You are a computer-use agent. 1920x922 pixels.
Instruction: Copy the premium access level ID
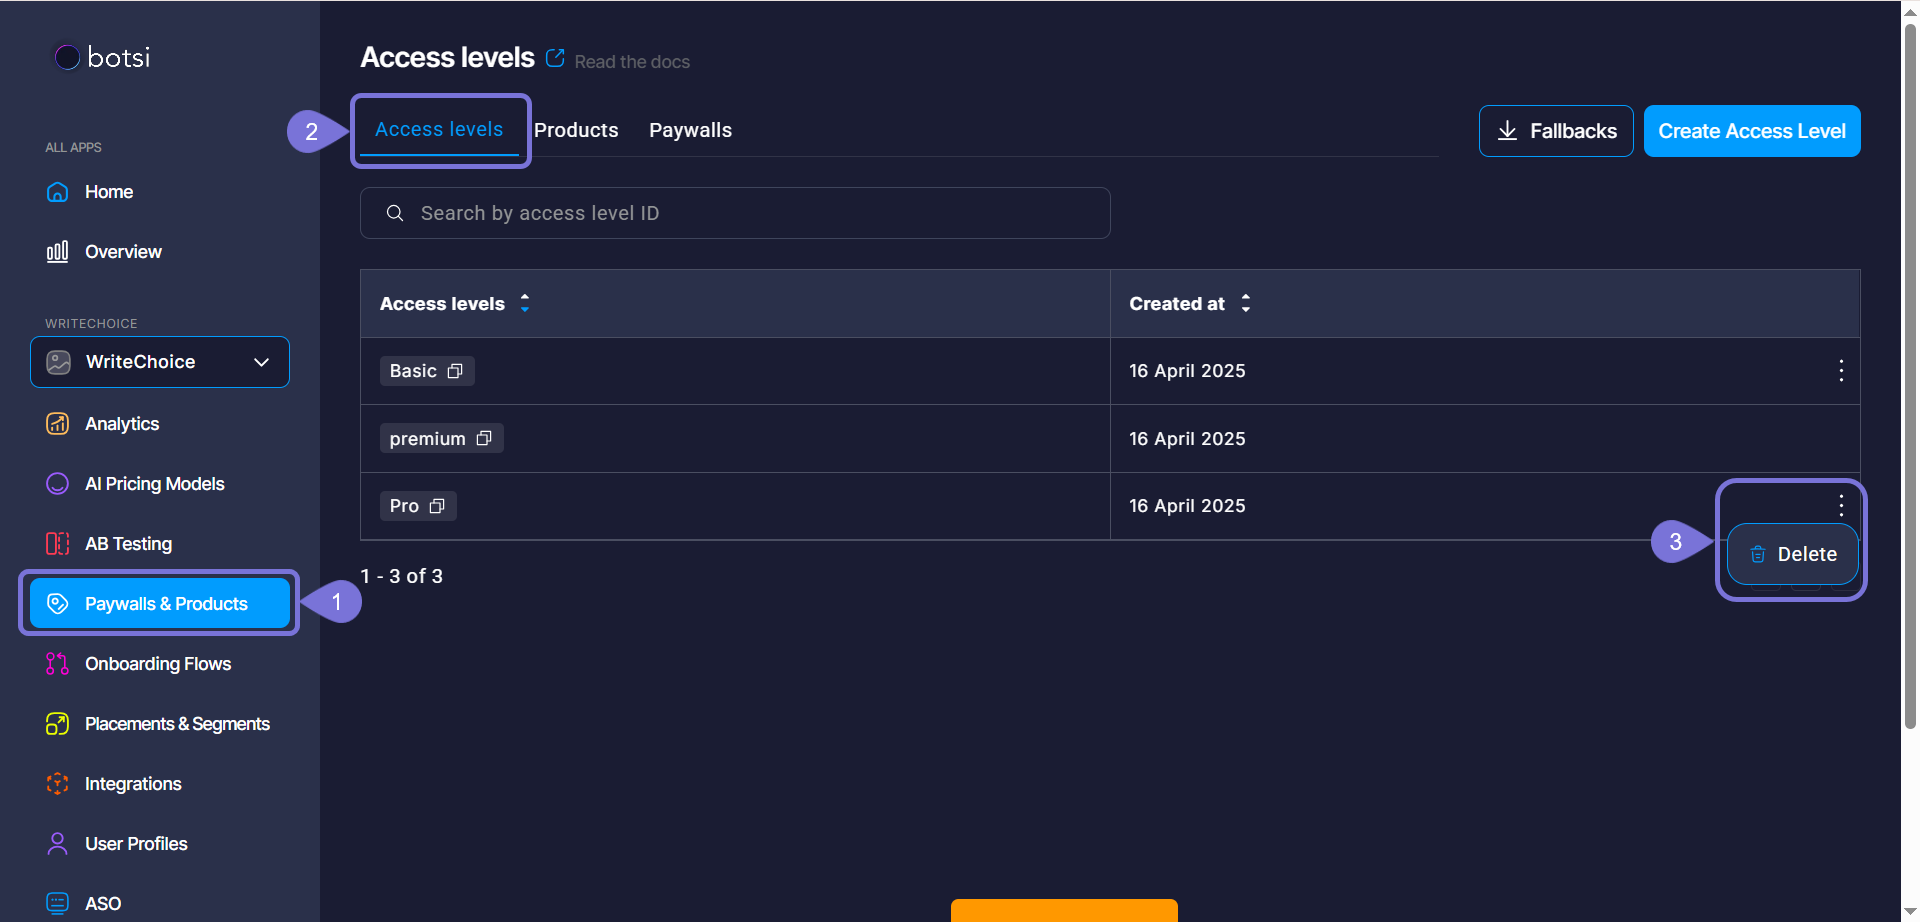click(x=484, y=439)
